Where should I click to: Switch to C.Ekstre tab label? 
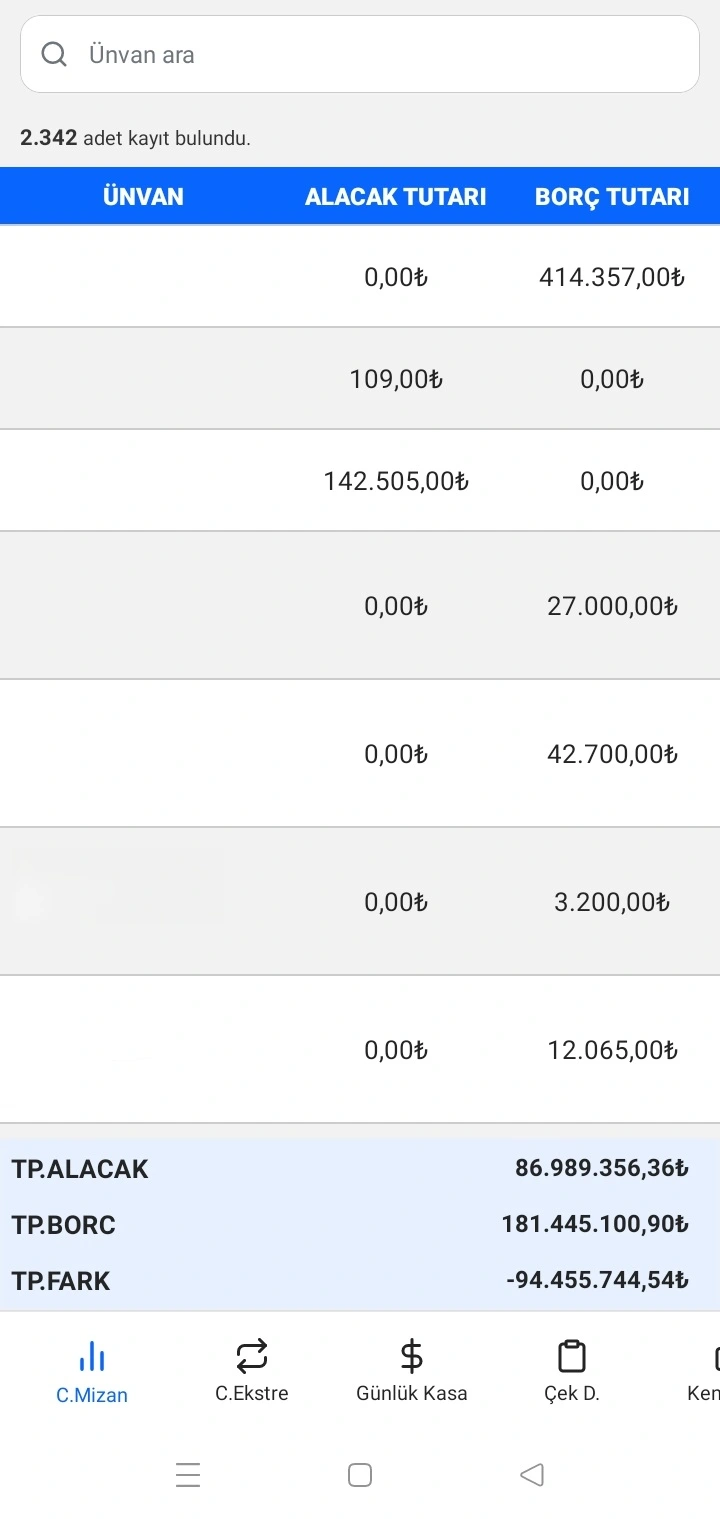[x=252, y=1393]
